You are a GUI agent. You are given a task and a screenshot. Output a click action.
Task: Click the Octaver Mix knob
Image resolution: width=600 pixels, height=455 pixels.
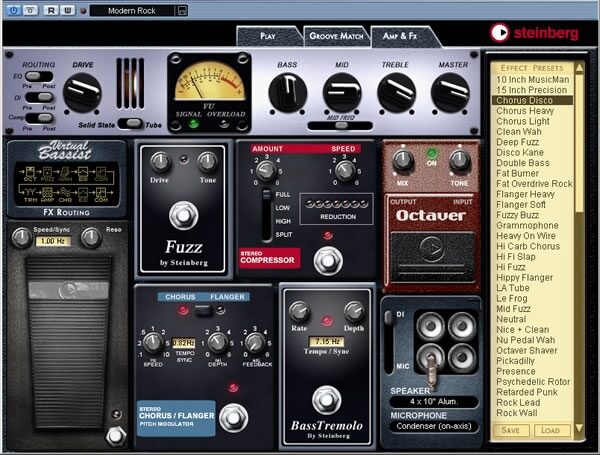point(403,160)
